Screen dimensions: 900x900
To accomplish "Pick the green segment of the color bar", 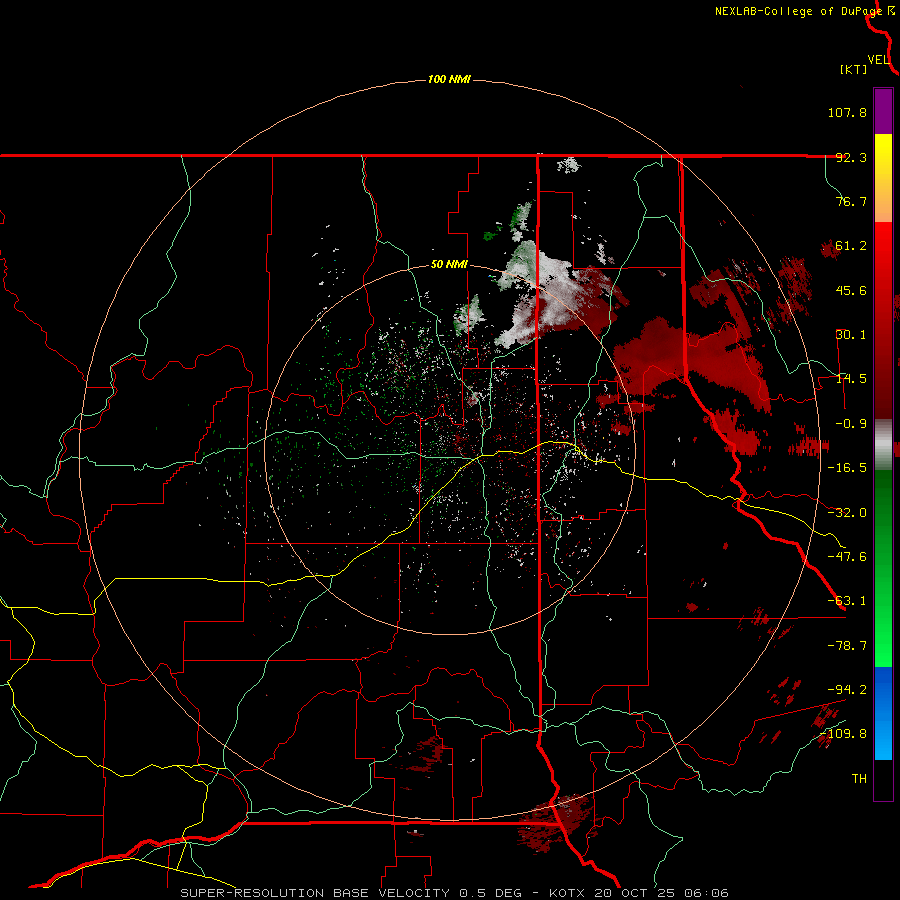I will [883, 568].
